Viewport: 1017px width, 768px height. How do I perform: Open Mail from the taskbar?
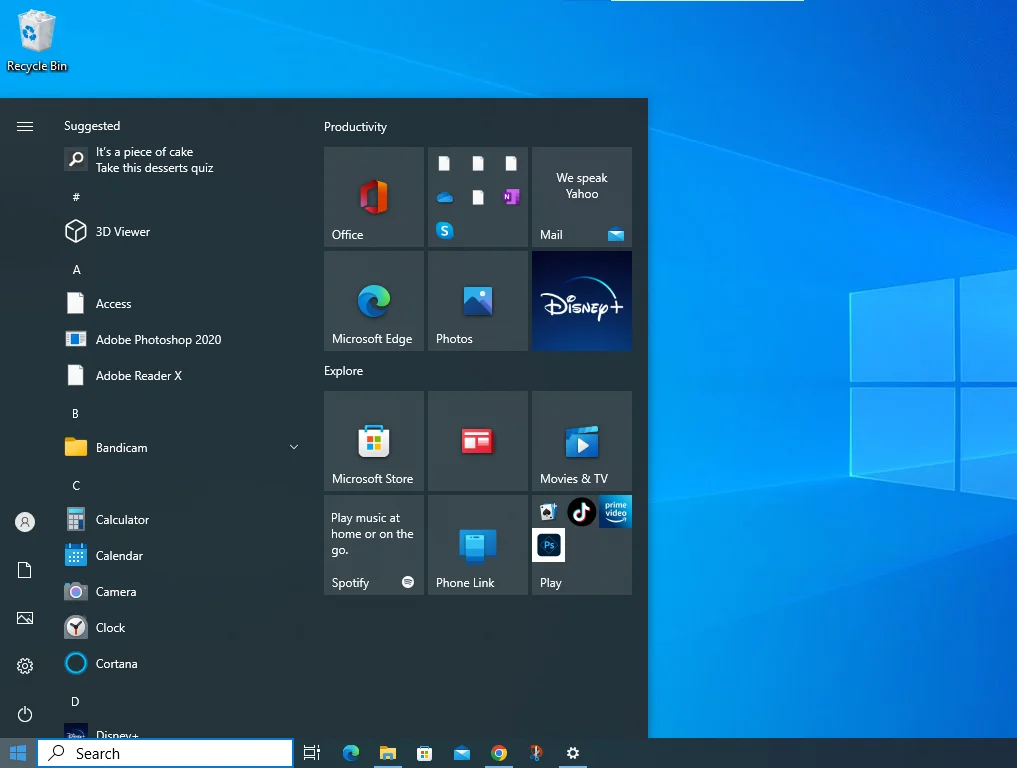(x=462, y=753)
